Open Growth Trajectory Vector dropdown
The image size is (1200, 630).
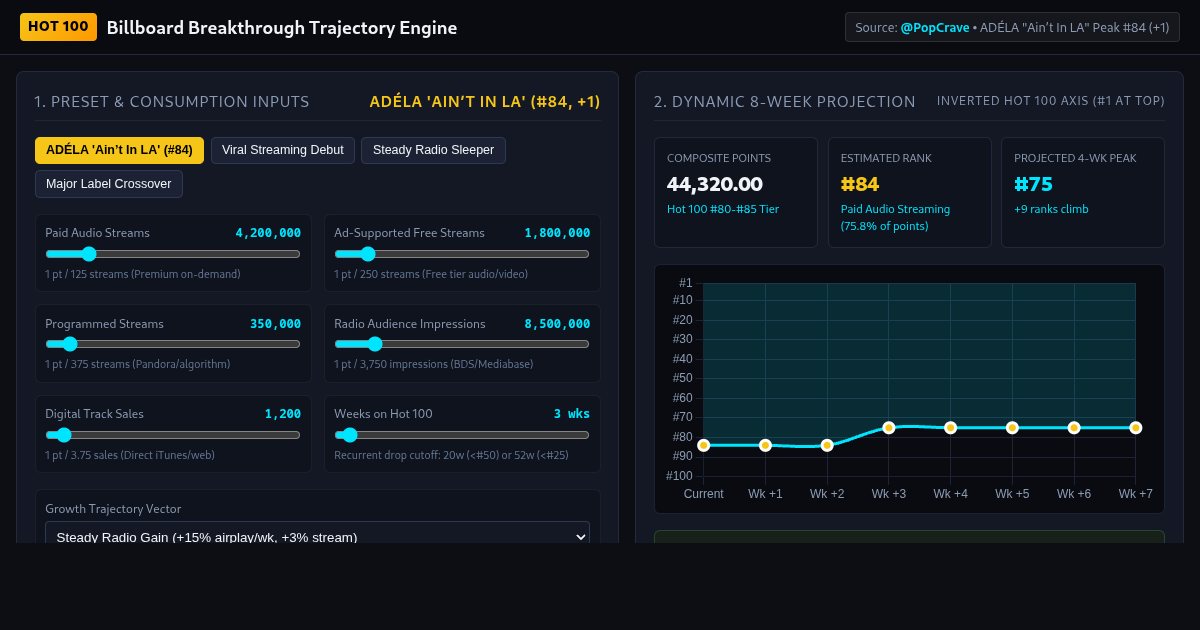coord(317,537)
